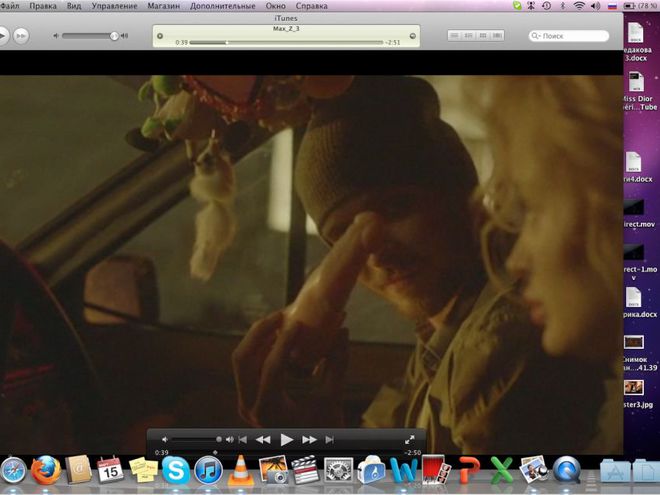Open Firefox from the Dock

tap(45, 470)
